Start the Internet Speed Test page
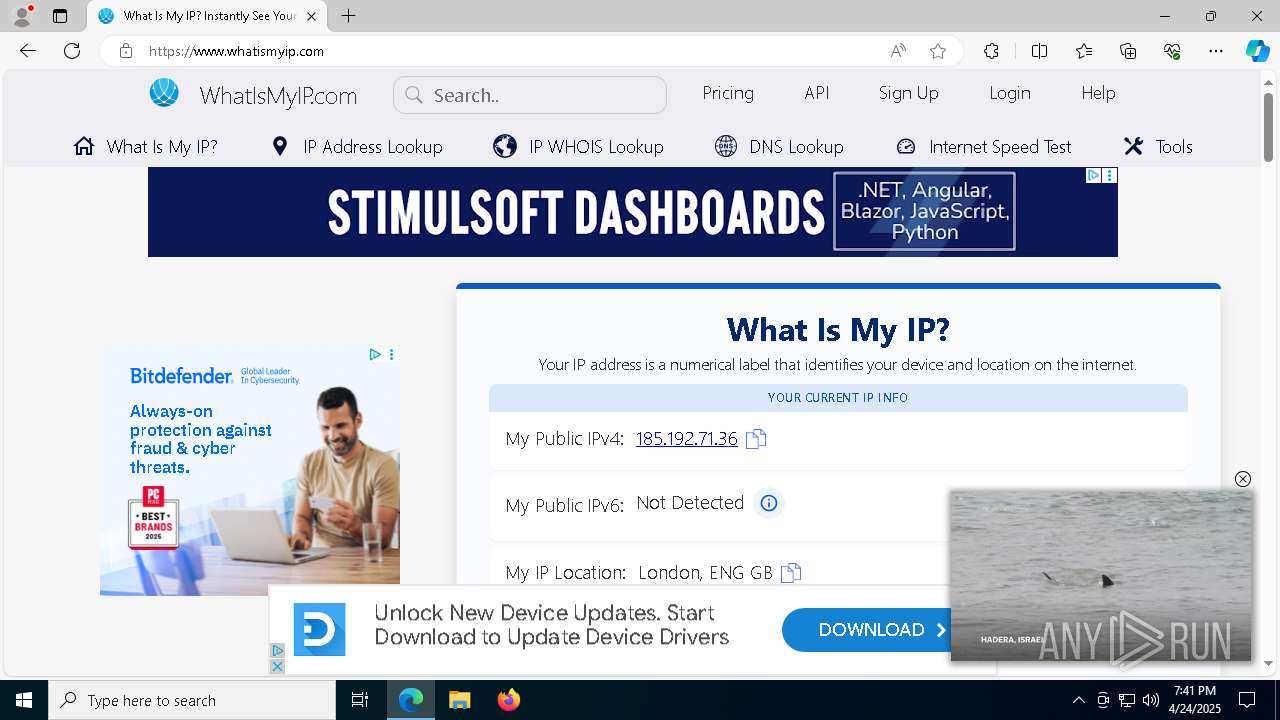 [x=983, y=147]
